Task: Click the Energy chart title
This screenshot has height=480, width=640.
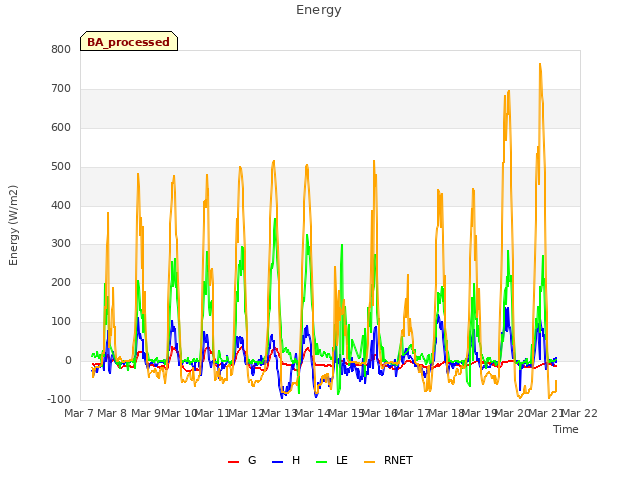Action: coord(319,10)
